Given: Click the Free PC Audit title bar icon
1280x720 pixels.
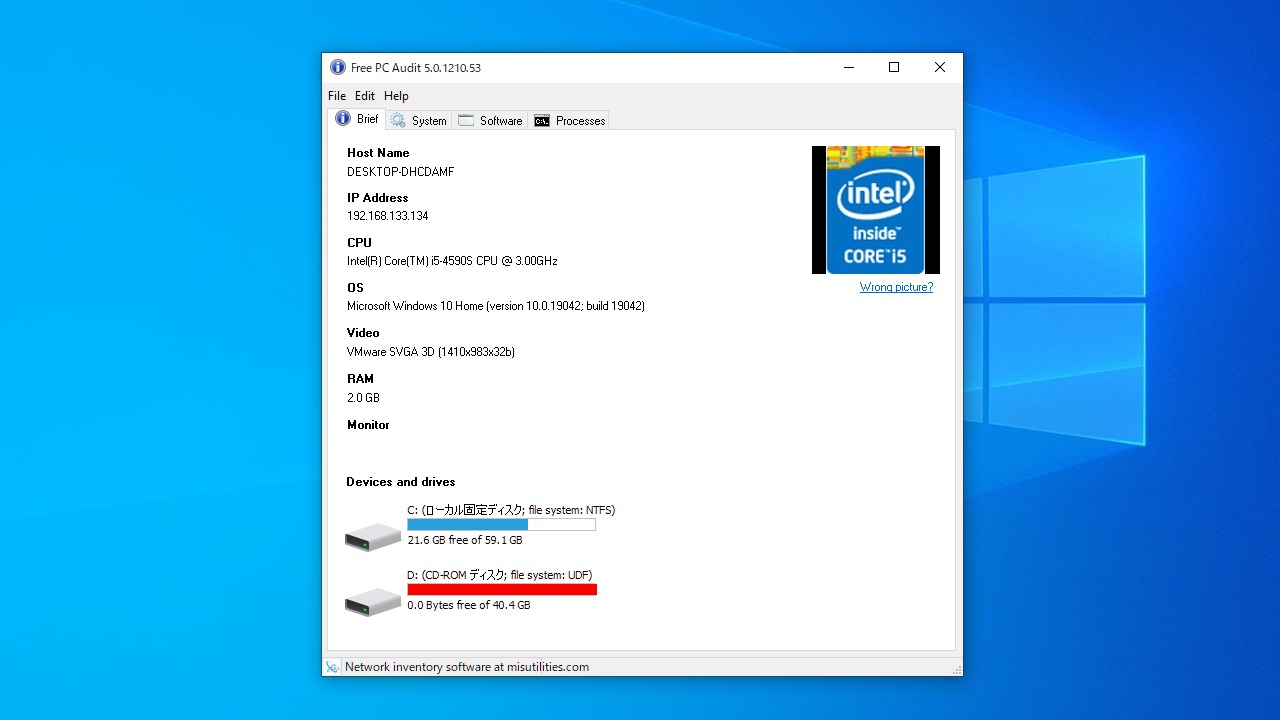Looking at the screenshot, I should click(338, 67).
